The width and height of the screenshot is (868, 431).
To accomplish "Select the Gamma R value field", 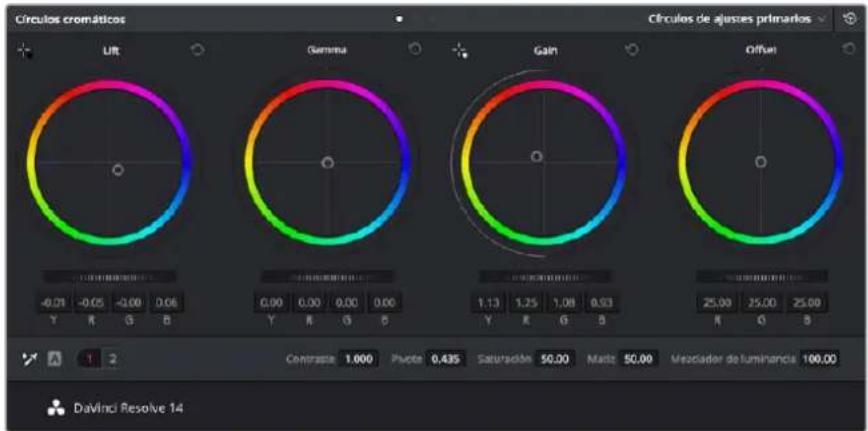I will pos(309,303).
